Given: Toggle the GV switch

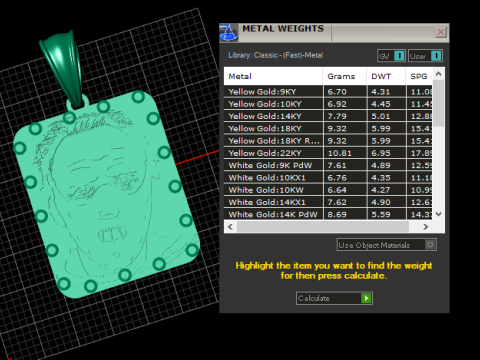Looking at the screenshot, I should click(391, 56).
